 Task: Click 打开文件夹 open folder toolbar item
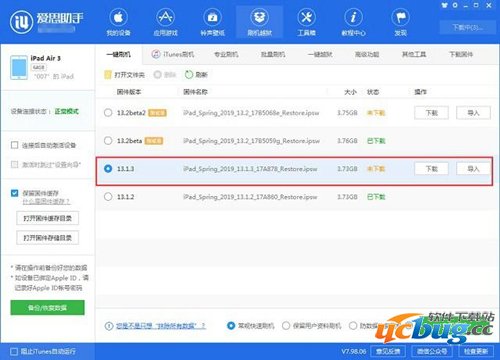pos(125,75)
